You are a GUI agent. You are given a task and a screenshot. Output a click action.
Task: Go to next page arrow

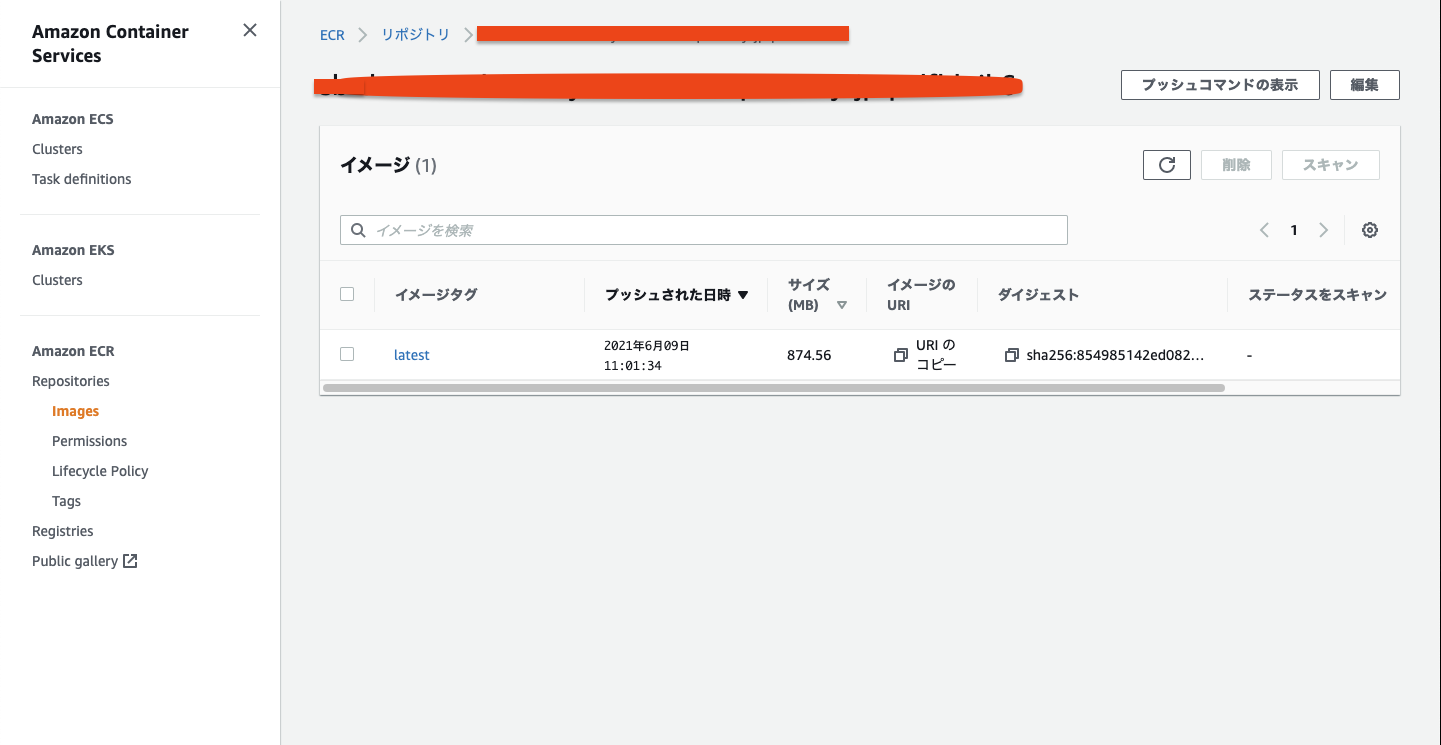tap(1324, 230)
